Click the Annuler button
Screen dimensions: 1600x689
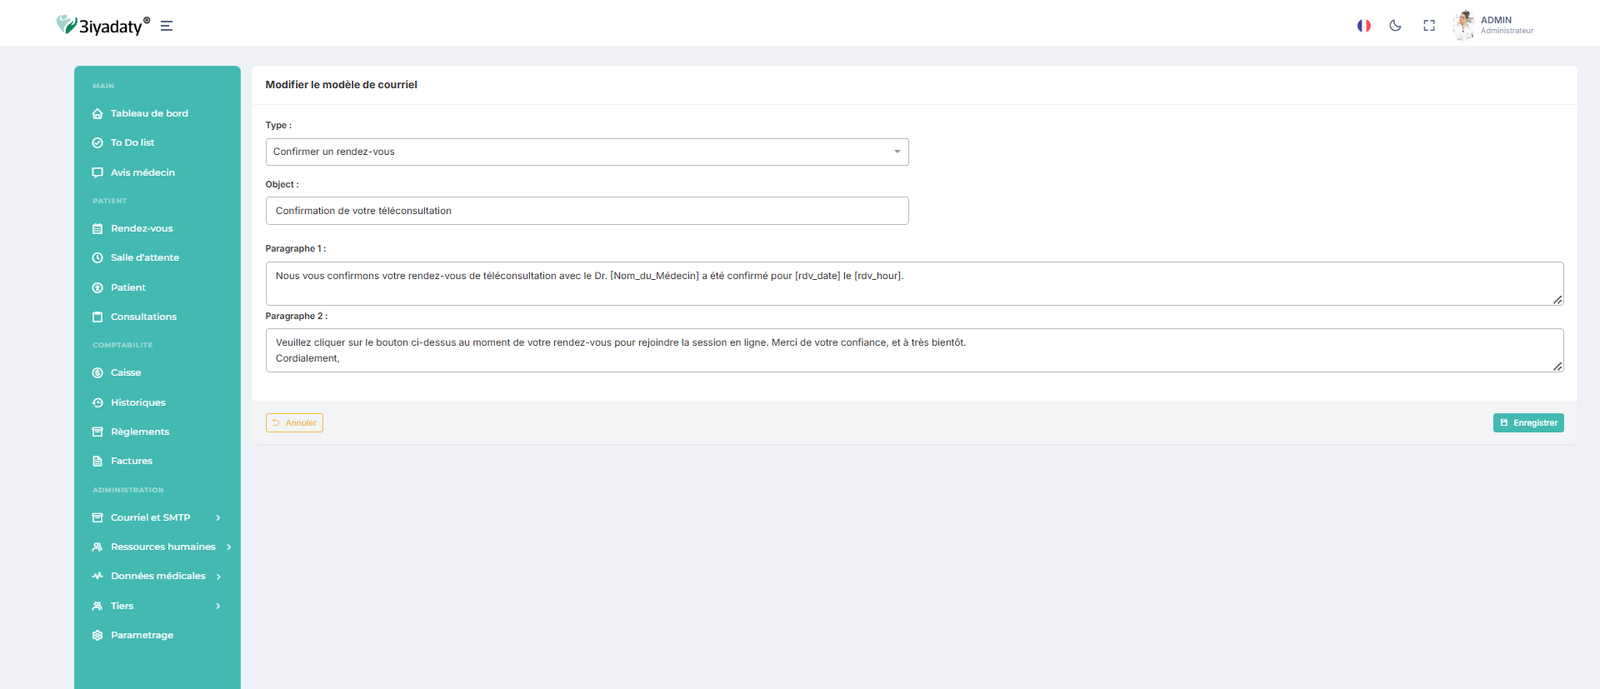(294, 423)
